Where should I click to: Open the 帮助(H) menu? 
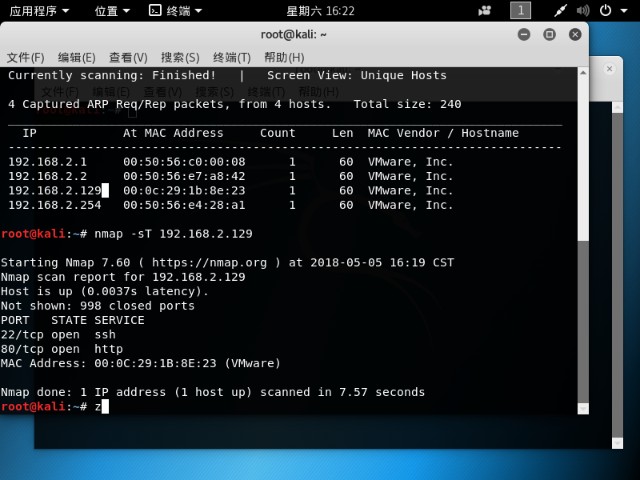click(284, 58)
